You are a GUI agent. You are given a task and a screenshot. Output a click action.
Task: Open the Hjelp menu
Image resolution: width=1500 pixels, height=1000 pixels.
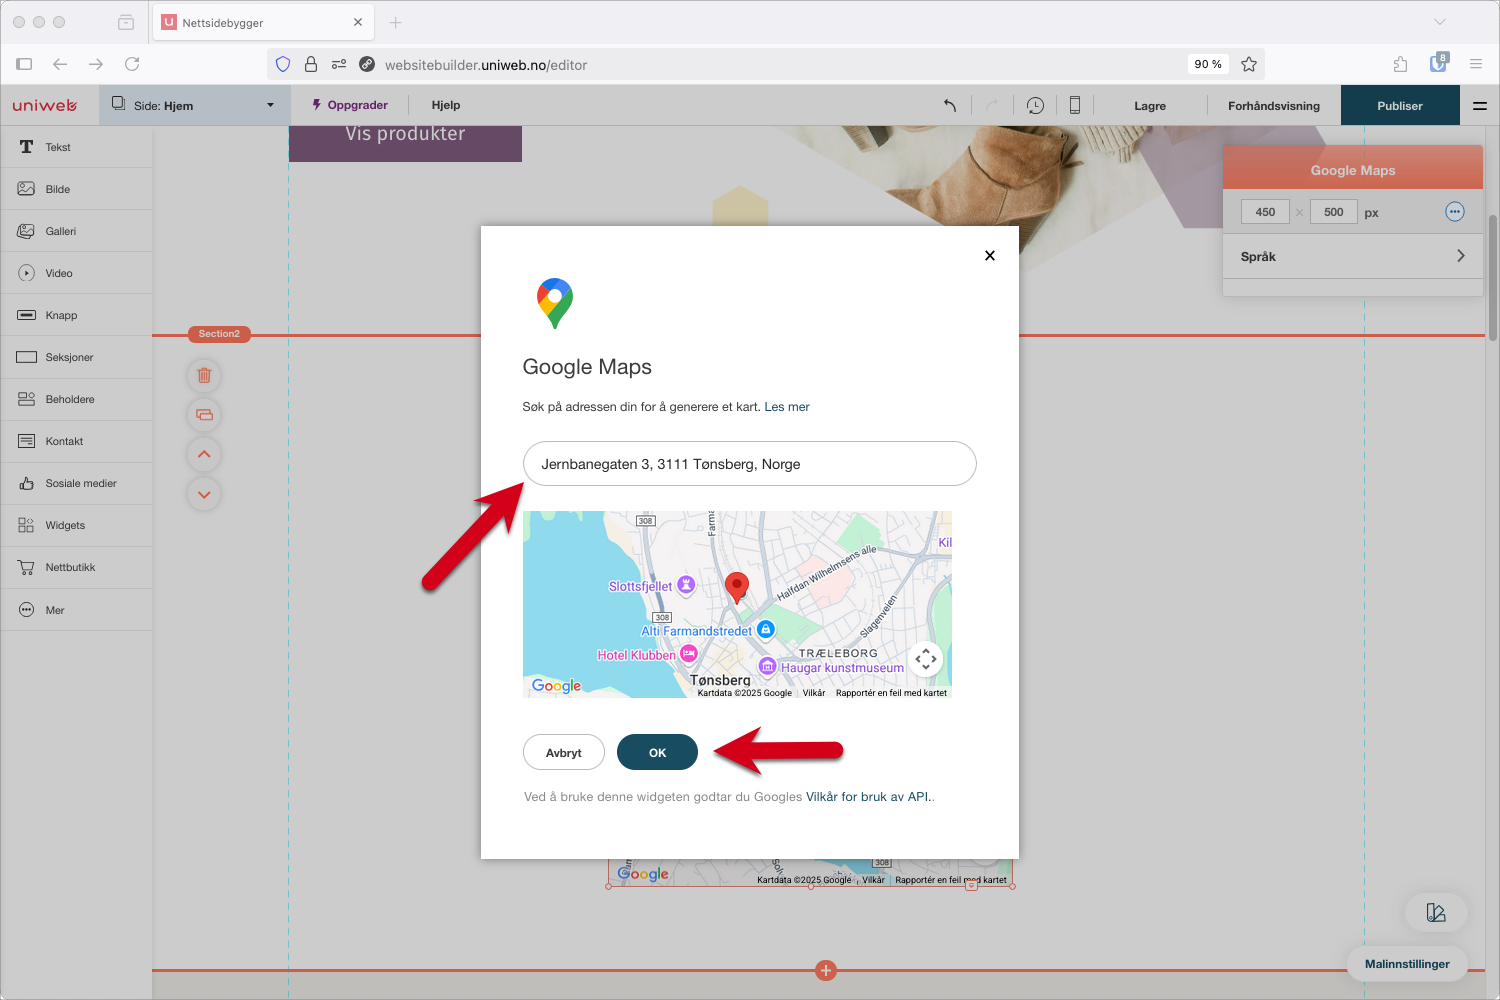click(x=446, y=105)
